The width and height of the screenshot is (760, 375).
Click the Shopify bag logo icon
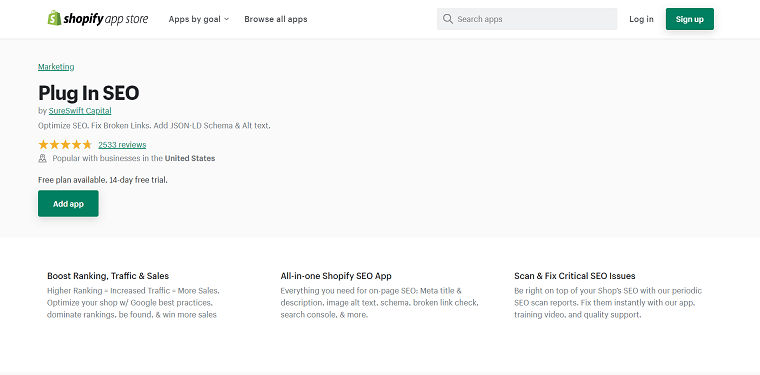[x=54, y=18]
